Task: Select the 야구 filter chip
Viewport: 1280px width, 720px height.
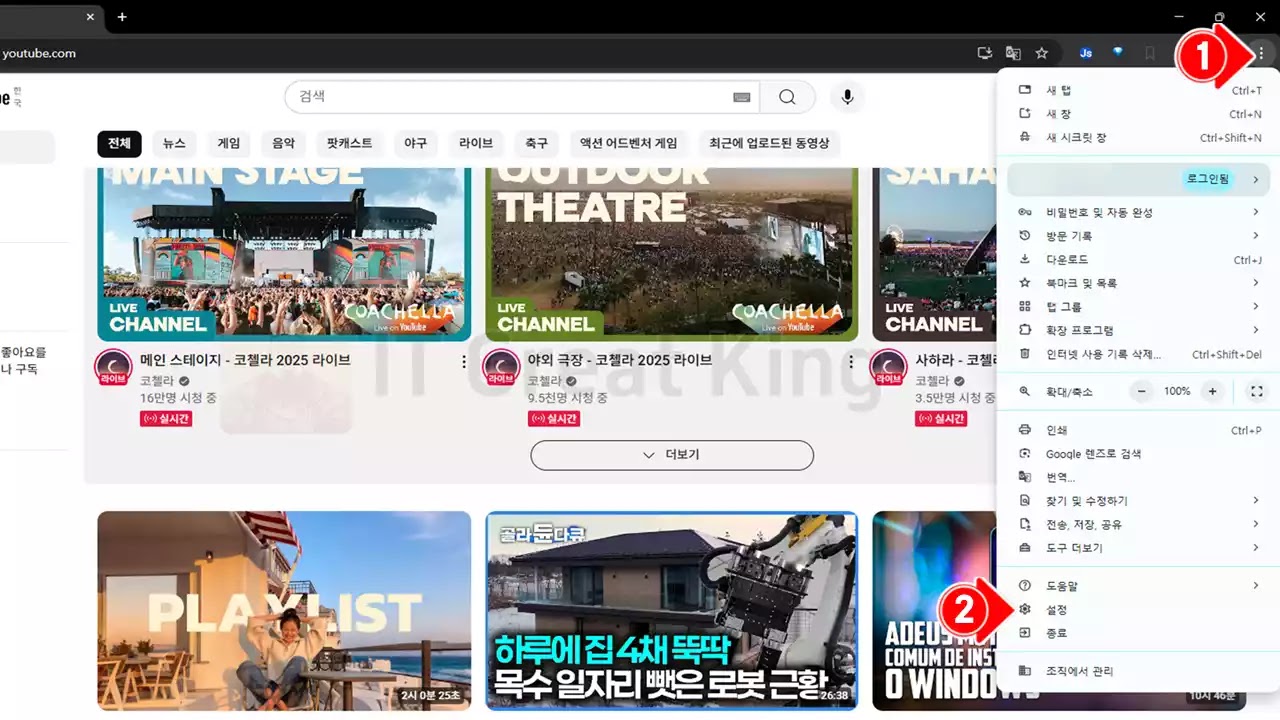Action: click(415, 143)
